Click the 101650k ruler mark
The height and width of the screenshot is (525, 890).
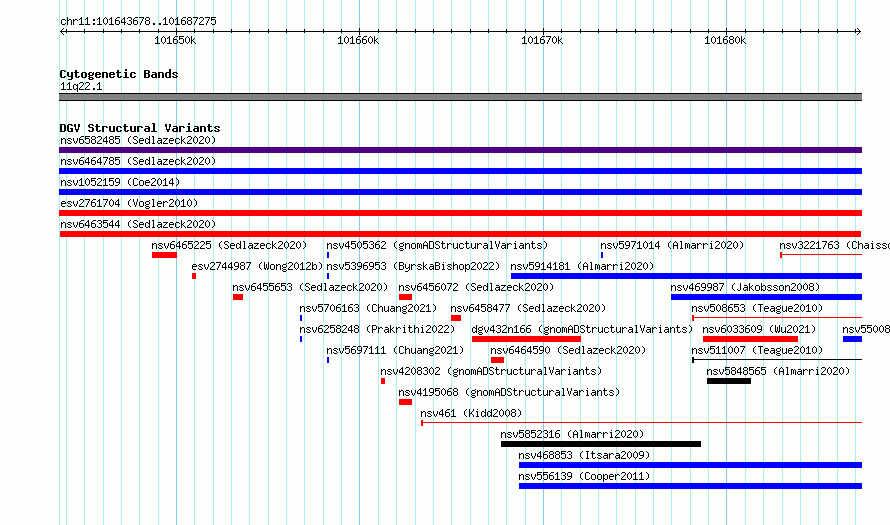pyautogui.click(x=175, y=40)
